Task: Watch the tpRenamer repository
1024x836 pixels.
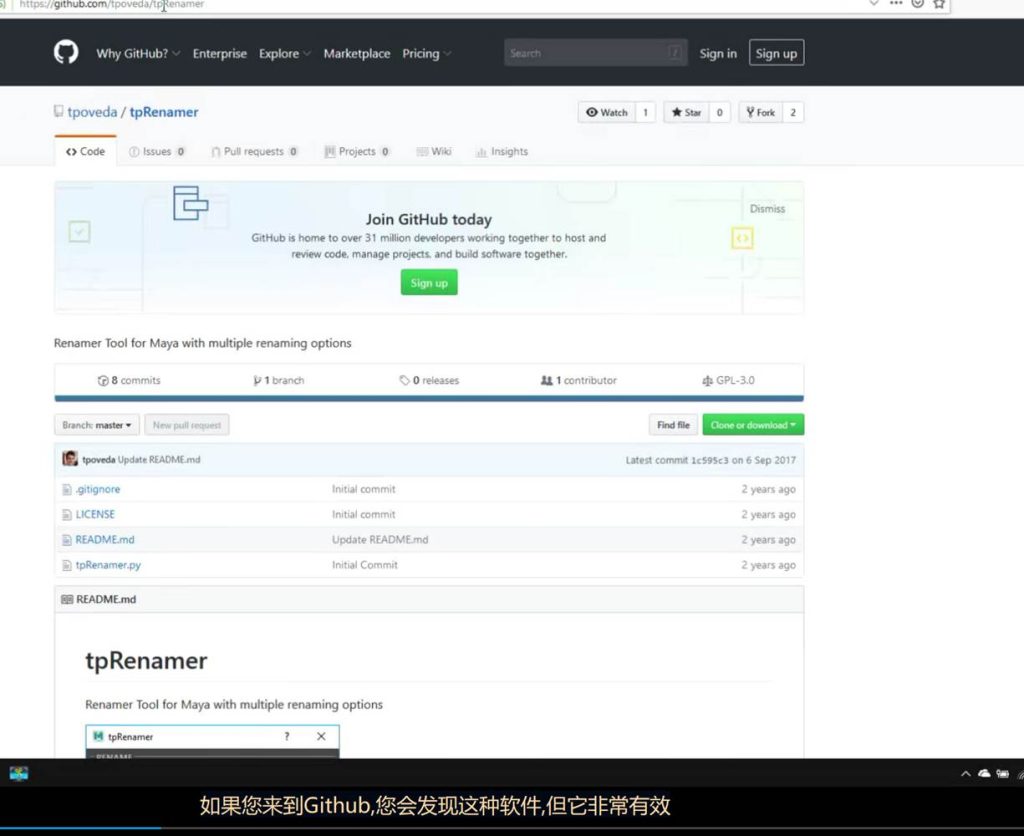Action: tap(607, 113)
